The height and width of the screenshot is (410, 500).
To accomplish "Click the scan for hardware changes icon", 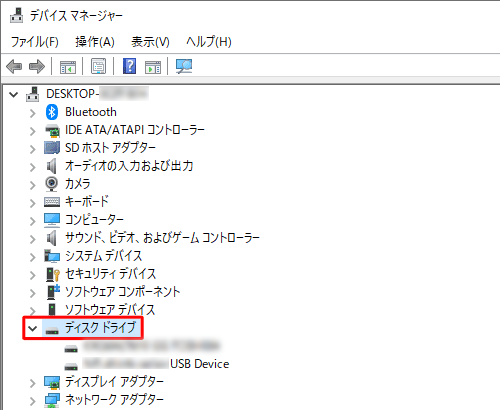I will pyautogui.click(x=184, y=66).
